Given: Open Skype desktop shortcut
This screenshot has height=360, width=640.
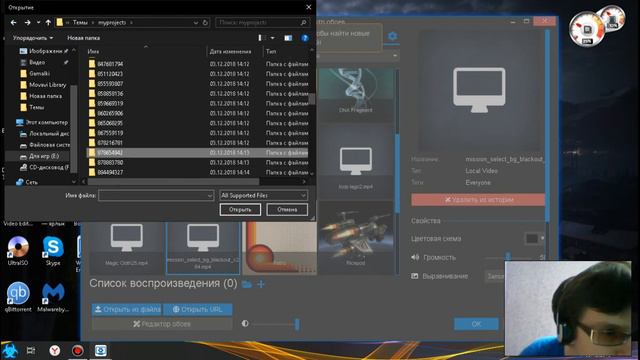Looking at the screenshot, I should click(x=53, y=251).
